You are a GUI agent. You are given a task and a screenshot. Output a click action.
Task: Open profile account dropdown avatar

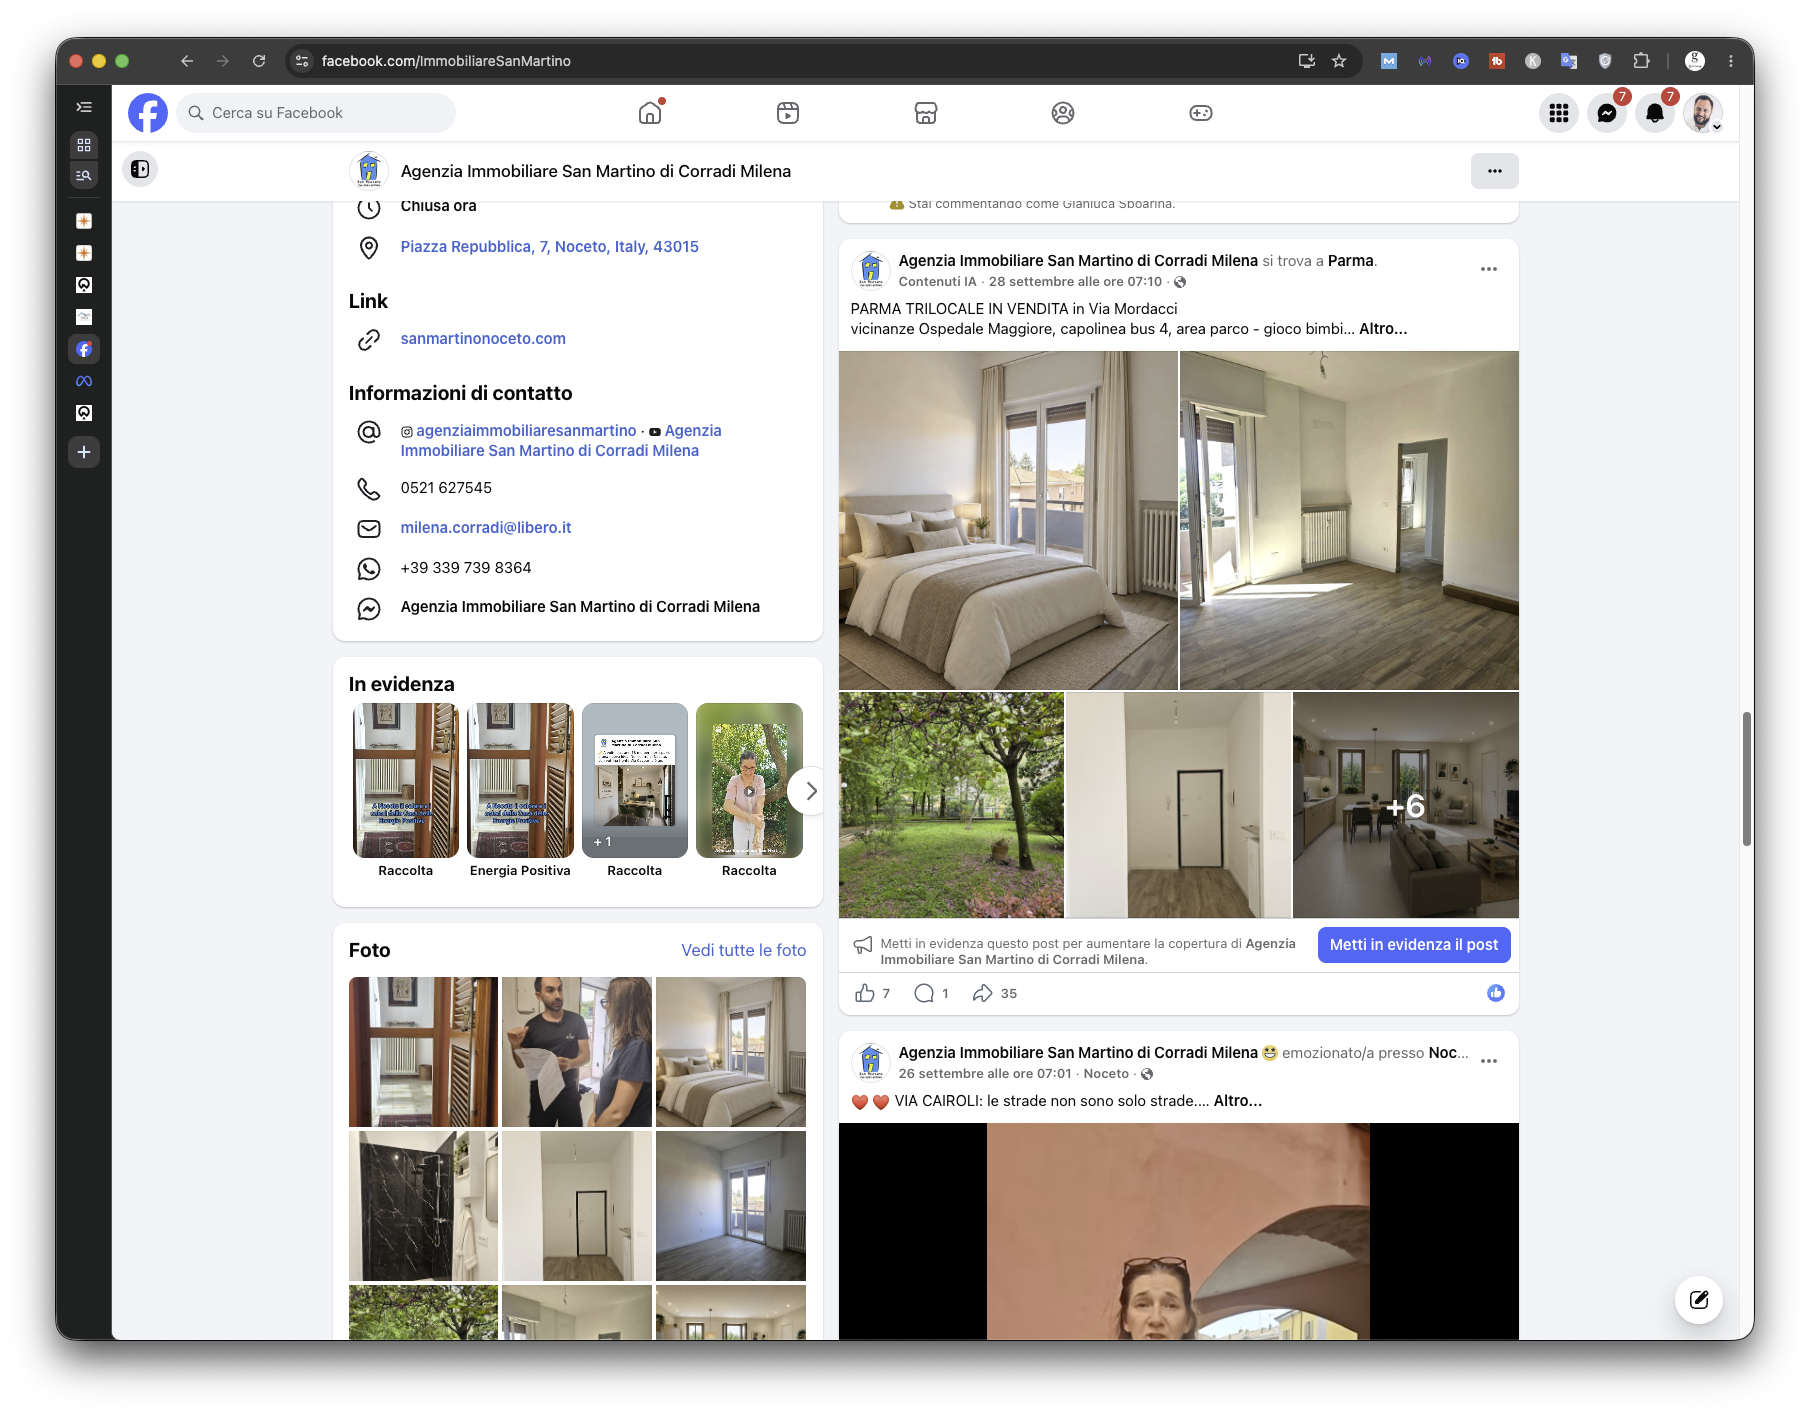pos(1703,113)
